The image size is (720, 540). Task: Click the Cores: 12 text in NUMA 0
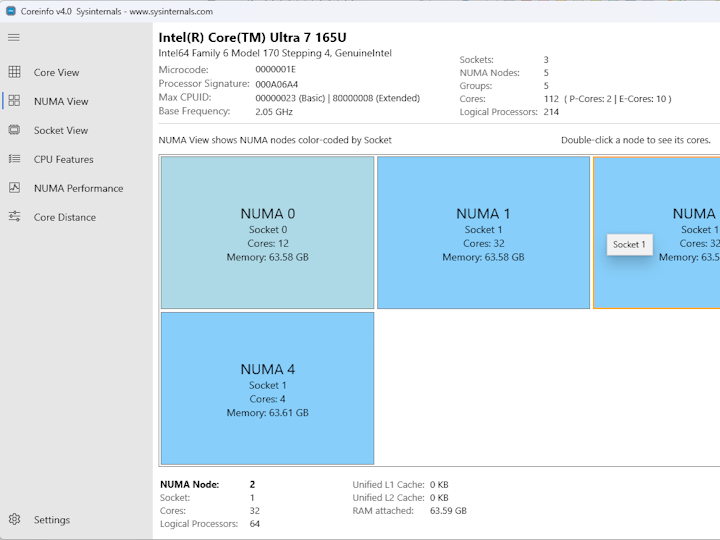[x=268, y=243]
